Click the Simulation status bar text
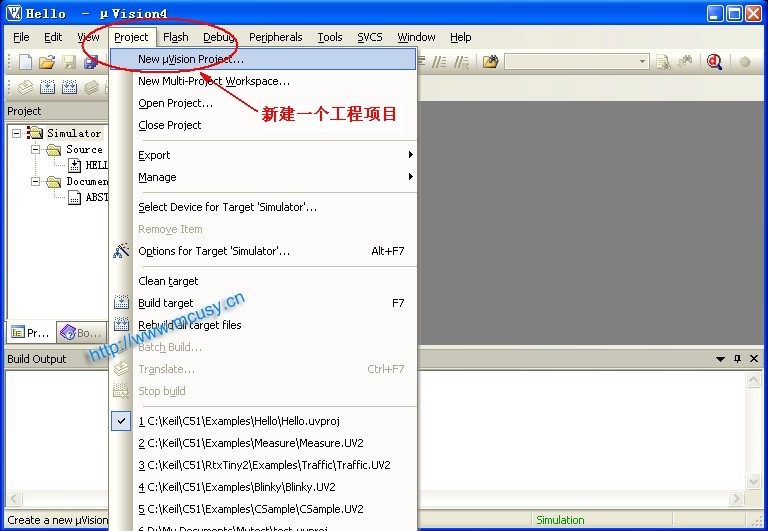The image size is (768, 531). 560,520
